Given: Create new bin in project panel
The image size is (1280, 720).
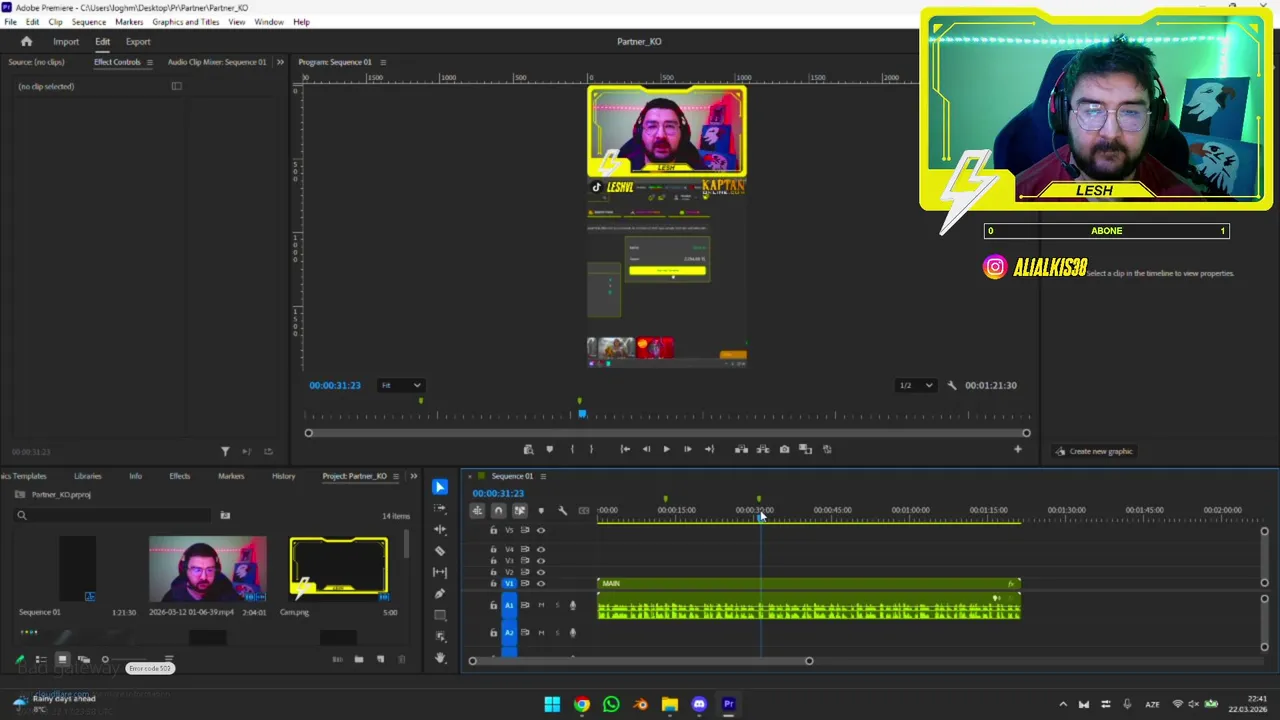Looking at the screenshot, I should [359, 660].
